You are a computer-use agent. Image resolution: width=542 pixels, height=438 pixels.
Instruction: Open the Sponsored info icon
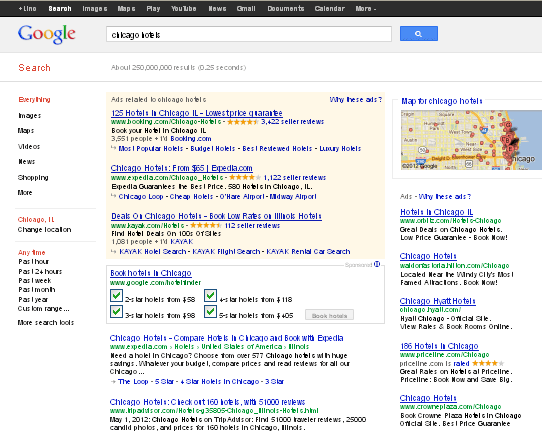point(377,264)
